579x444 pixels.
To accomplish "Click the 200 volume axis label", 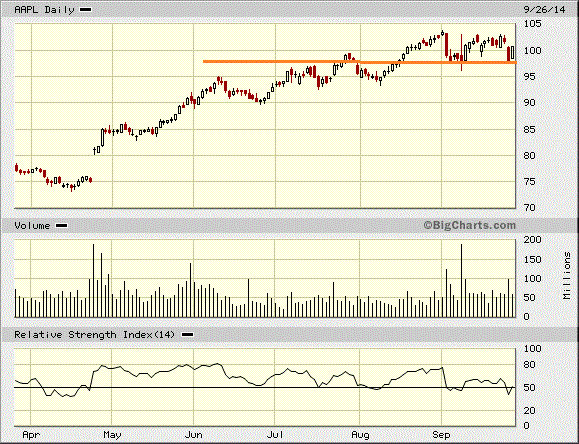I will tap(533, 240).
